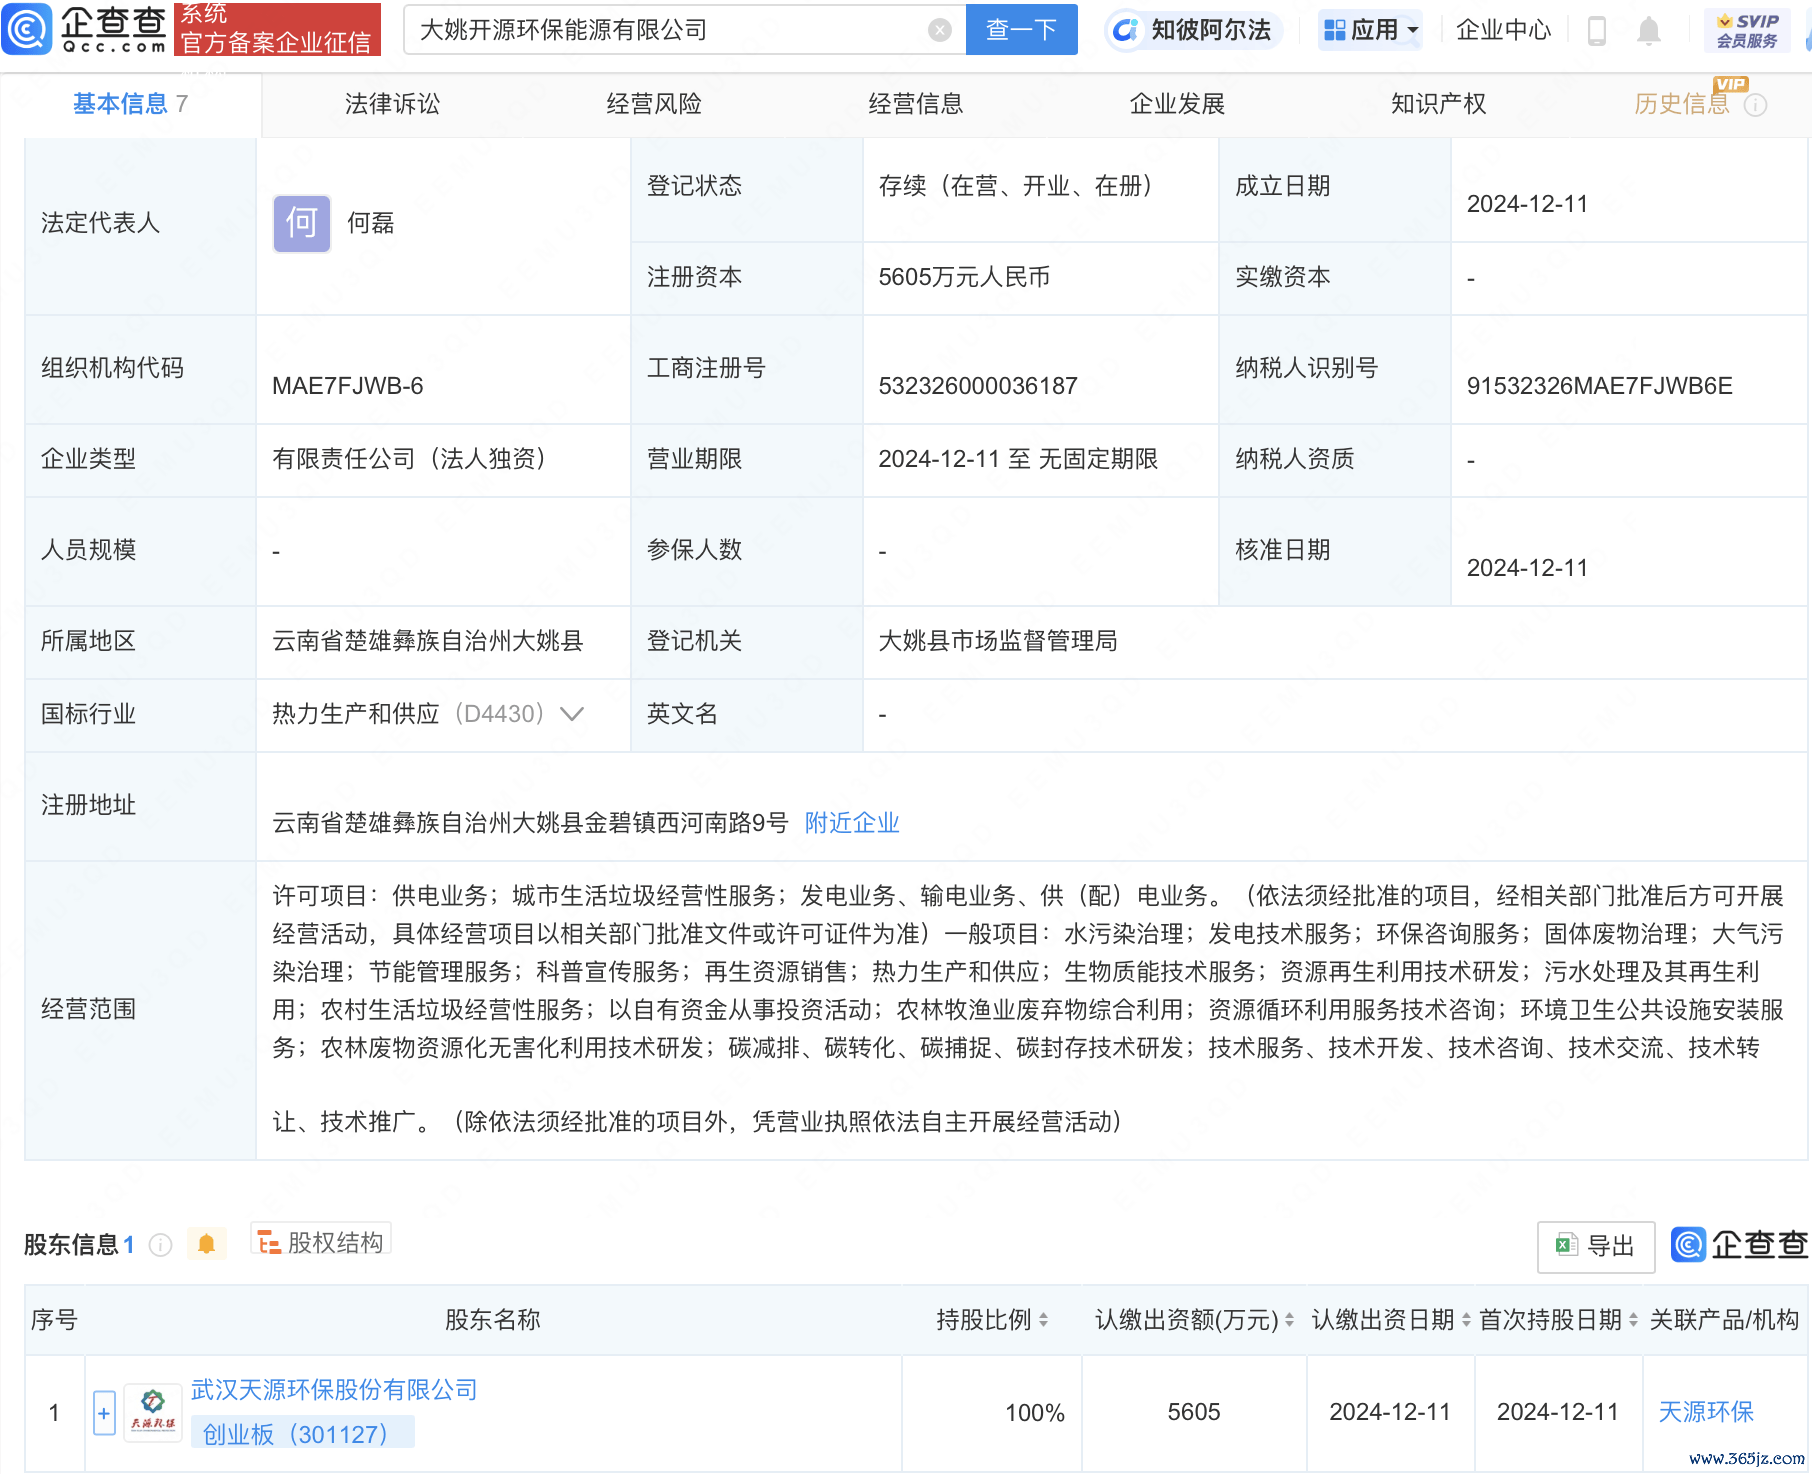The image size is (1812, 1474).
Task: Switch to 历史信息 VIP tab
Action: coord(1682,104)
